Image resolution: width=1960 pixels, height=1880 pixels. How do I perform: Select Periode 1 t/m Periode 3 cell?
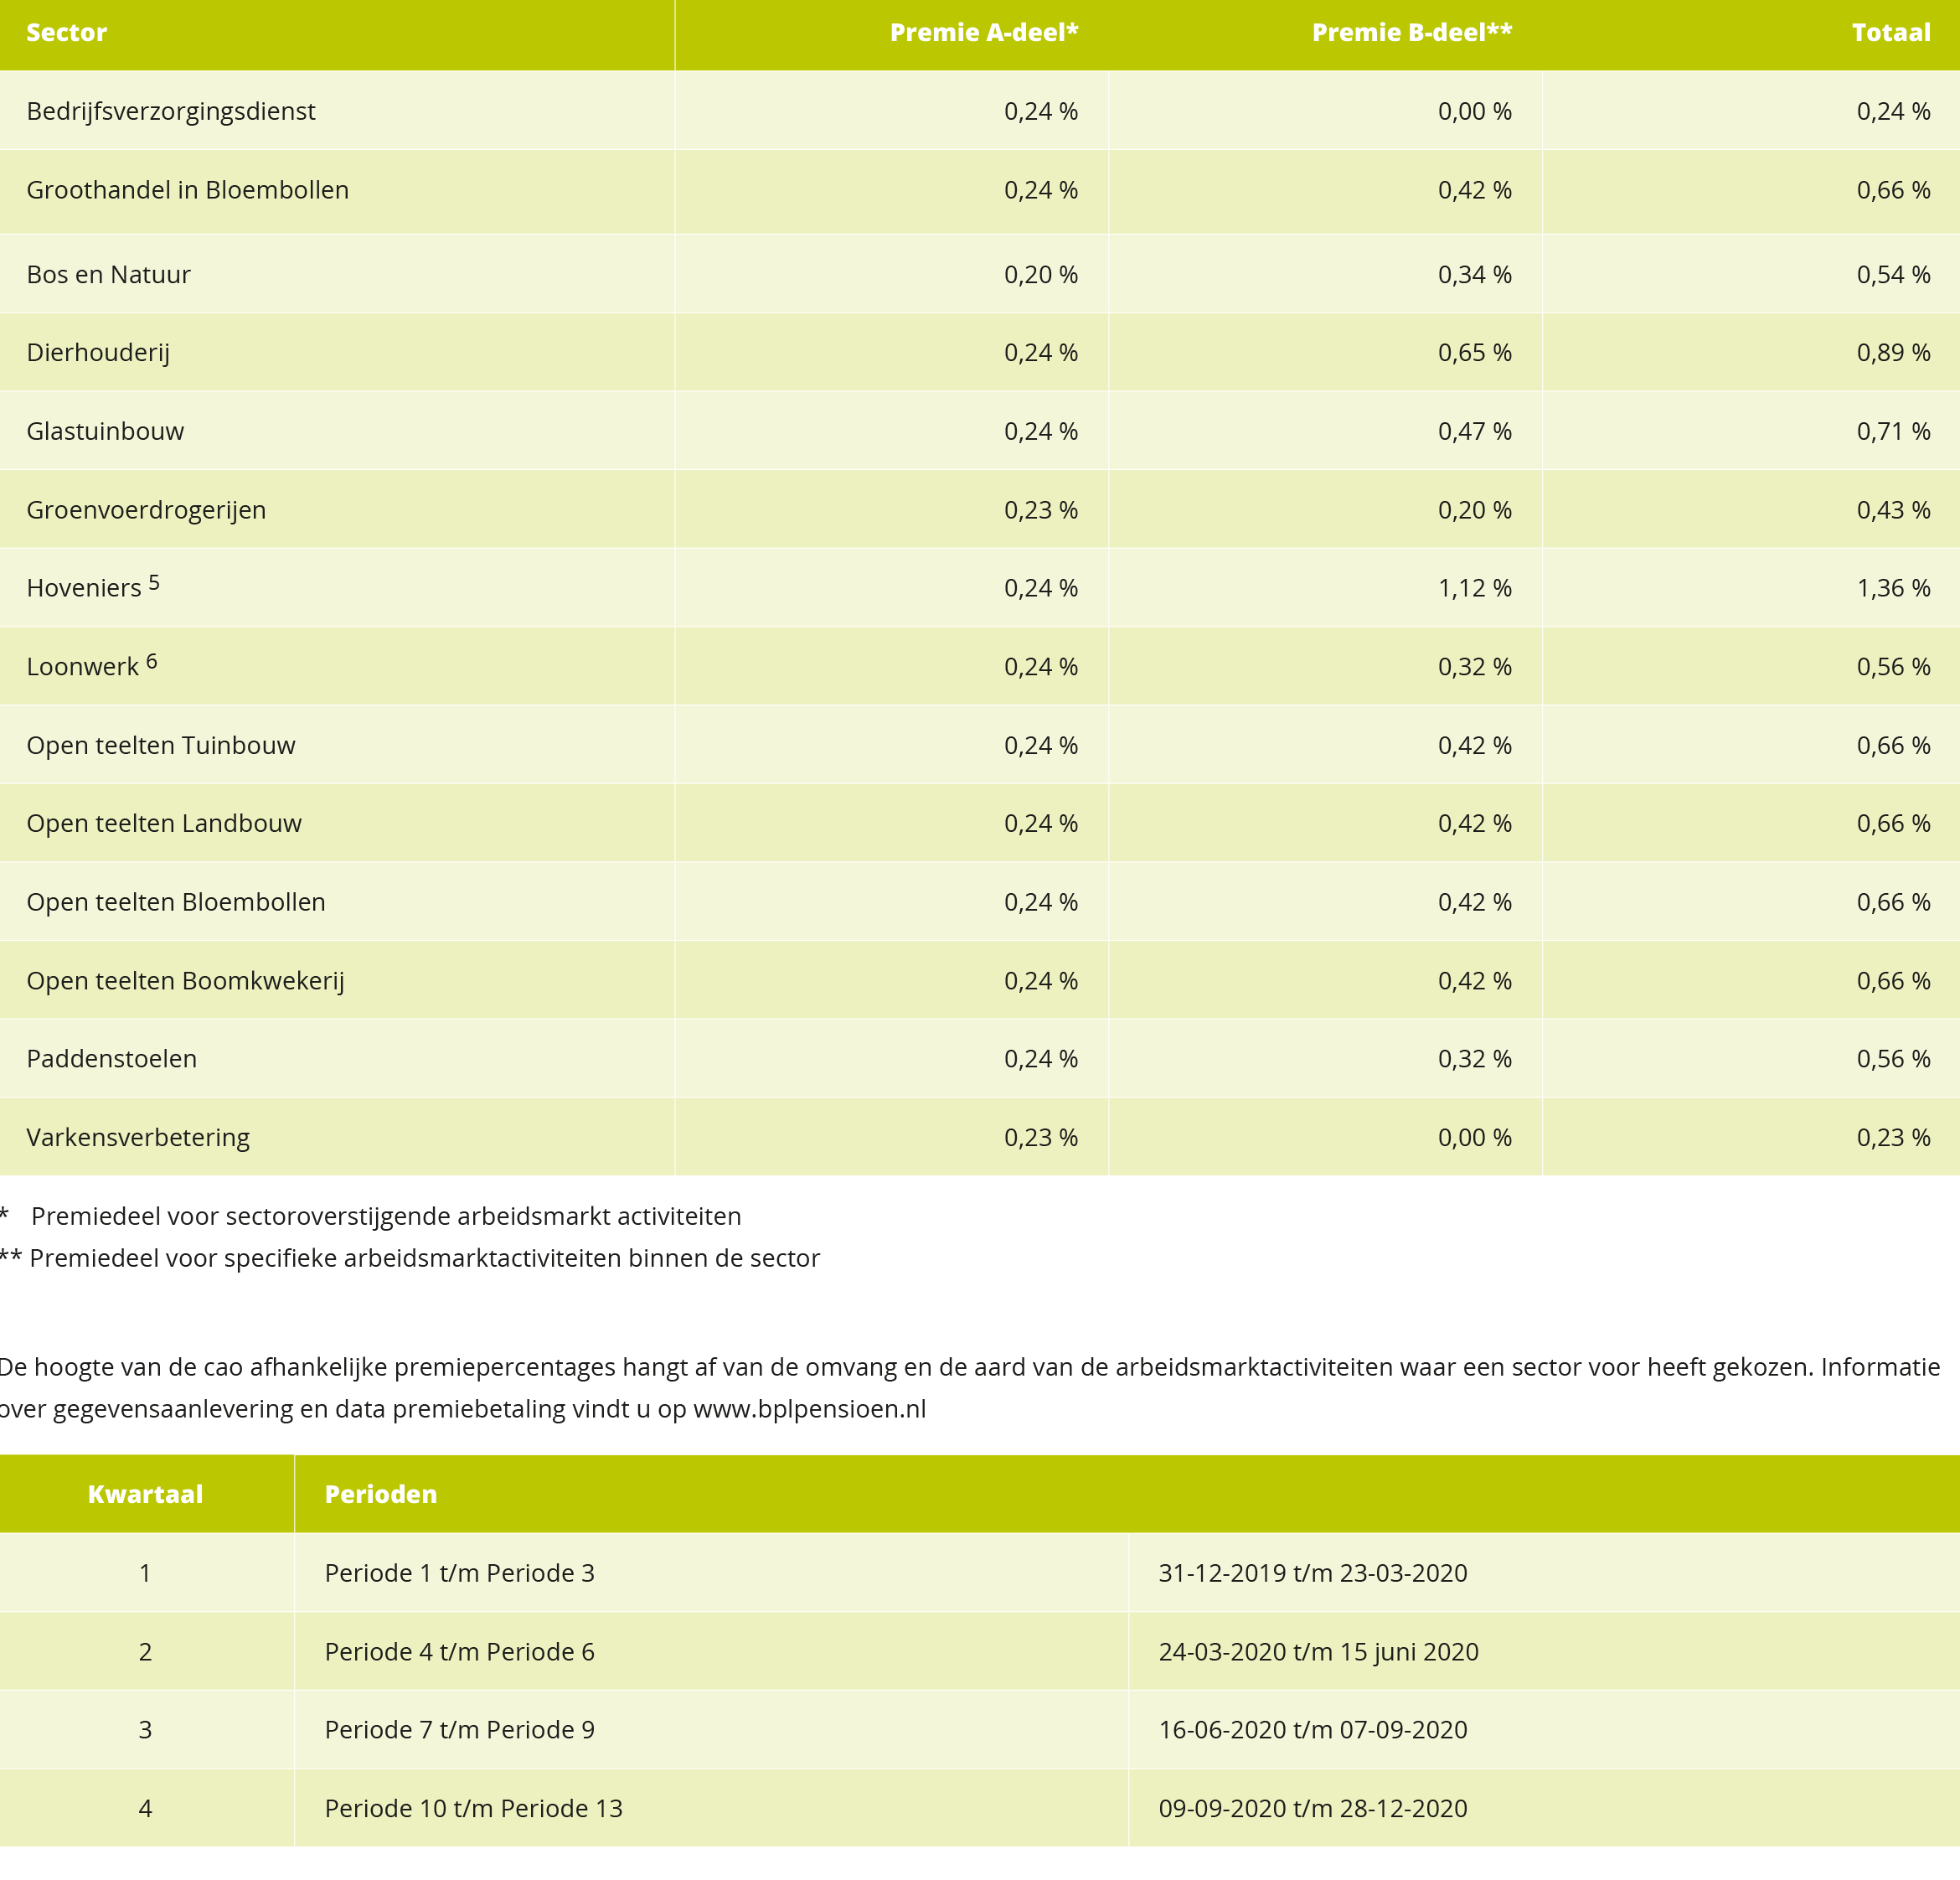pyautogui.click(x=459, y=1573)
